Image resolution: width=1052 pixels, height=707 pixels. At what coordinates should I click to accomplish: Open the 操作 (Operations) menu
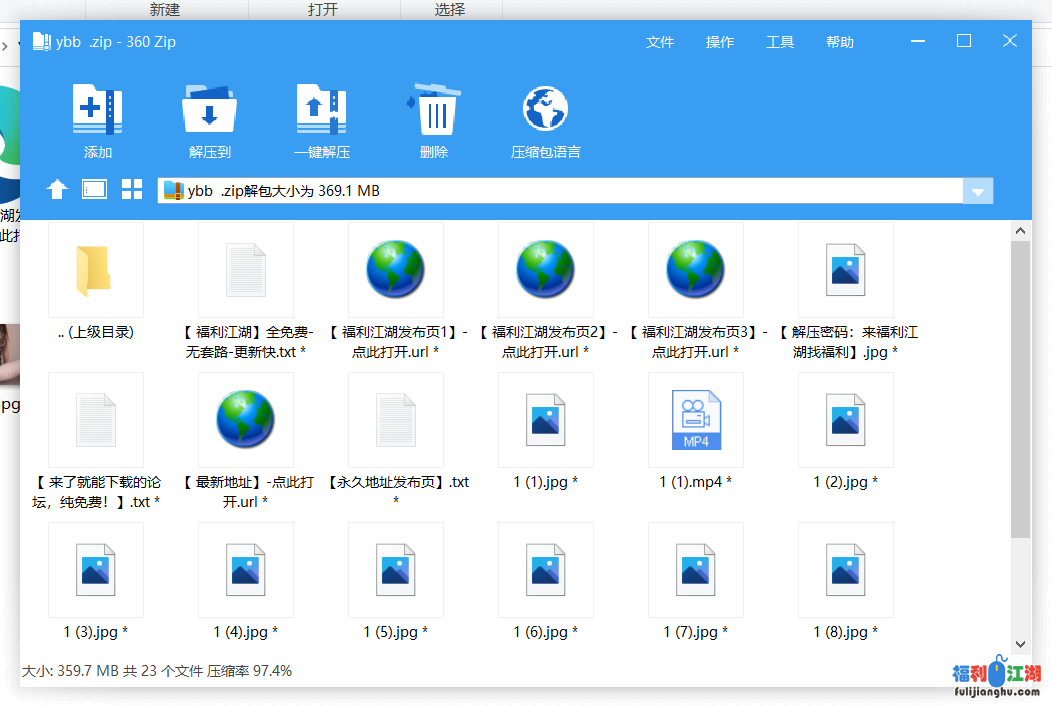[x=720, y=42]
